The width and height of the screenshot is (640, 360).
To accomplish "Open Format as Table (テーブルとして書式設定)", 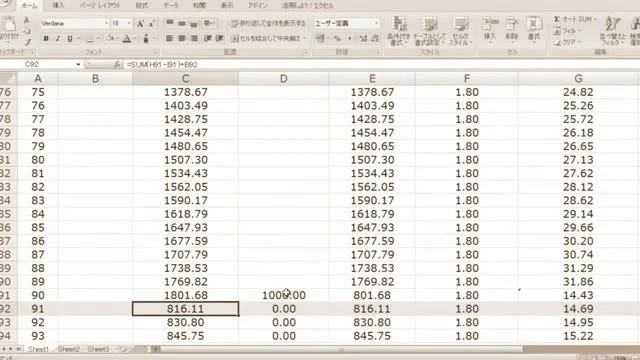I will 429,31.
